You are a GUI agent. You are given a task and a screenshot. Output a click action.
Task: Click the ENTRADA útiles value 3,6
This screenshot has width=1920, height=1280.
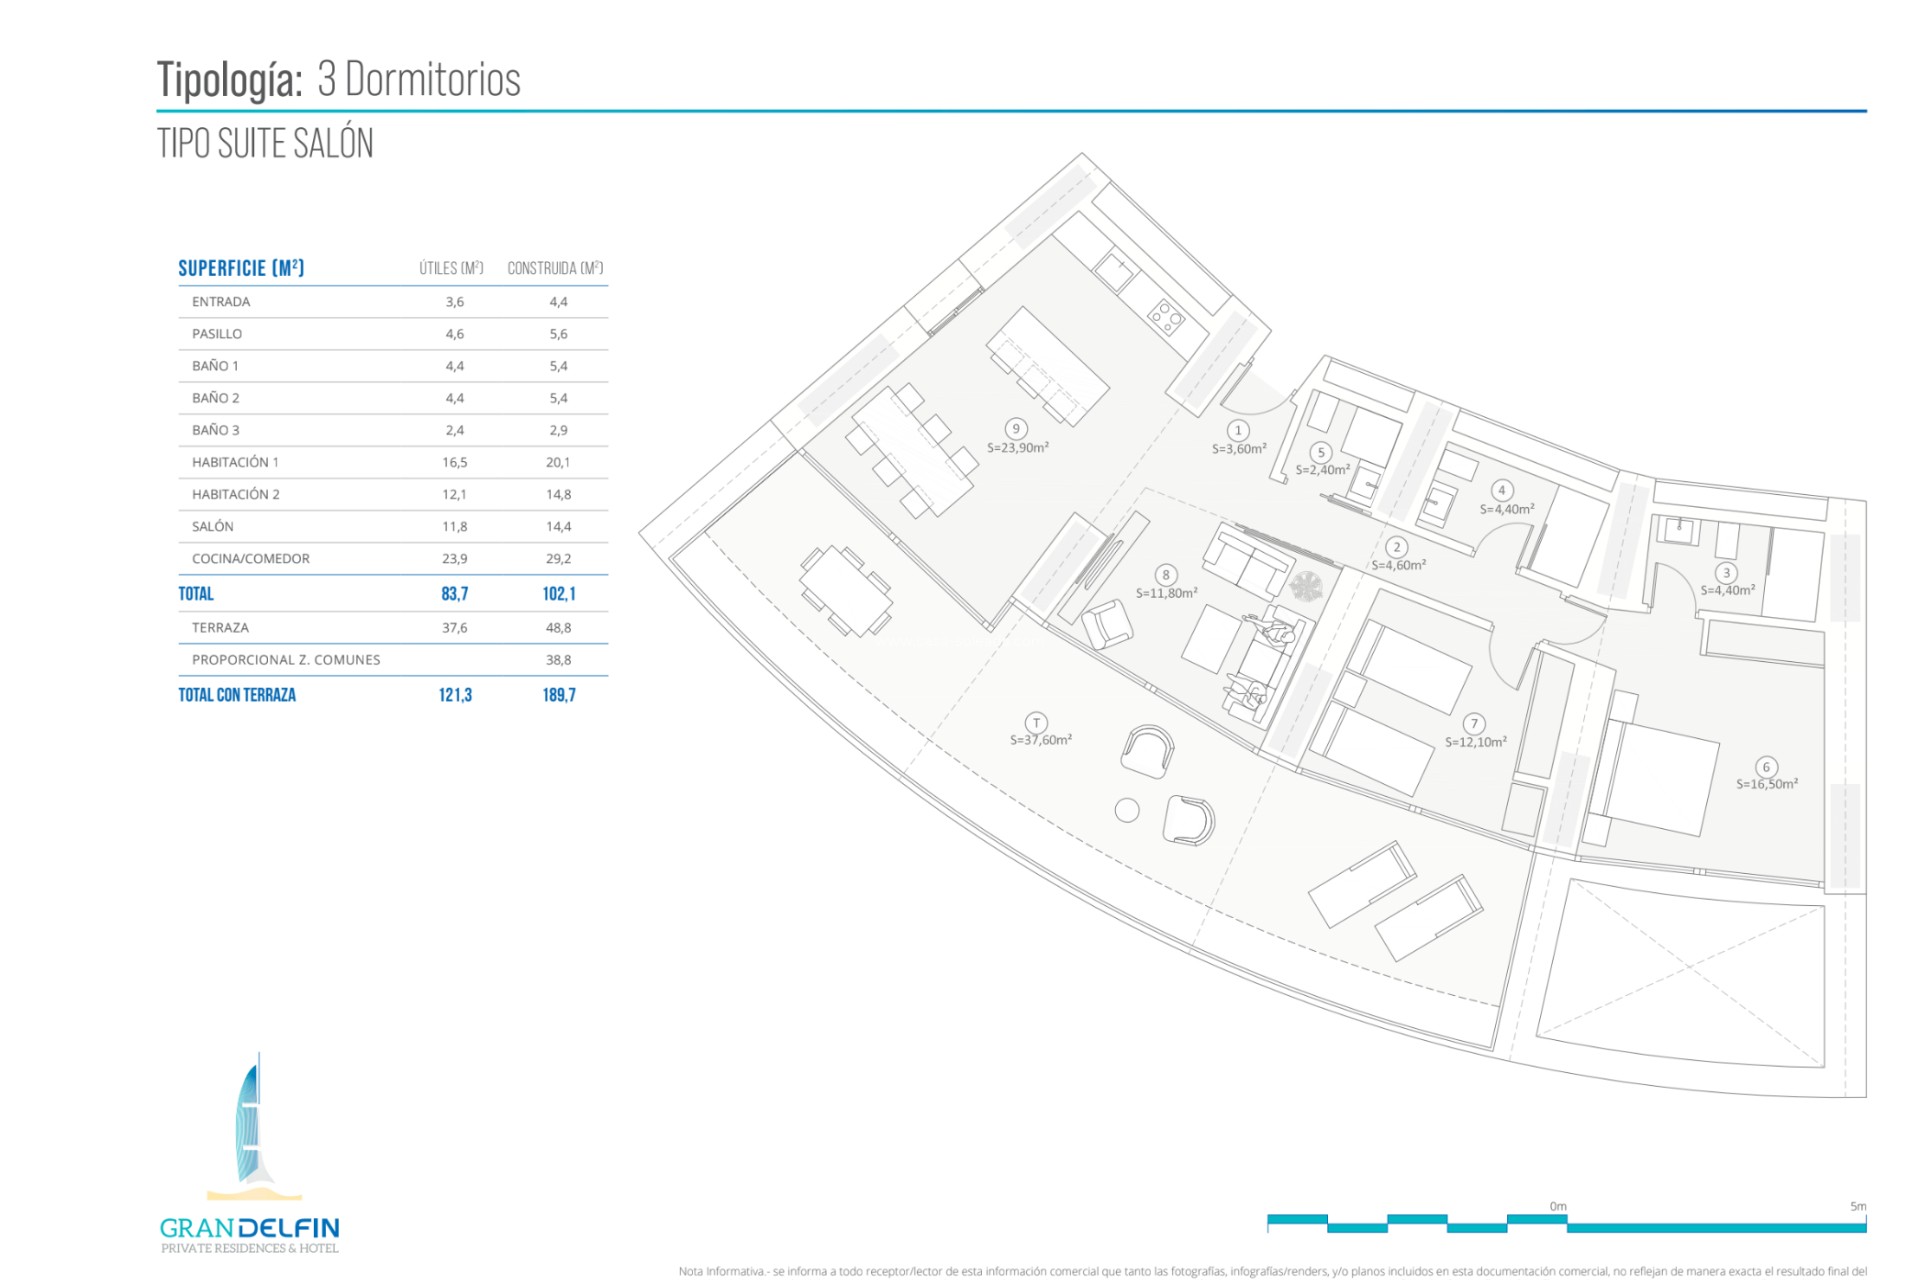pos(455,301)
